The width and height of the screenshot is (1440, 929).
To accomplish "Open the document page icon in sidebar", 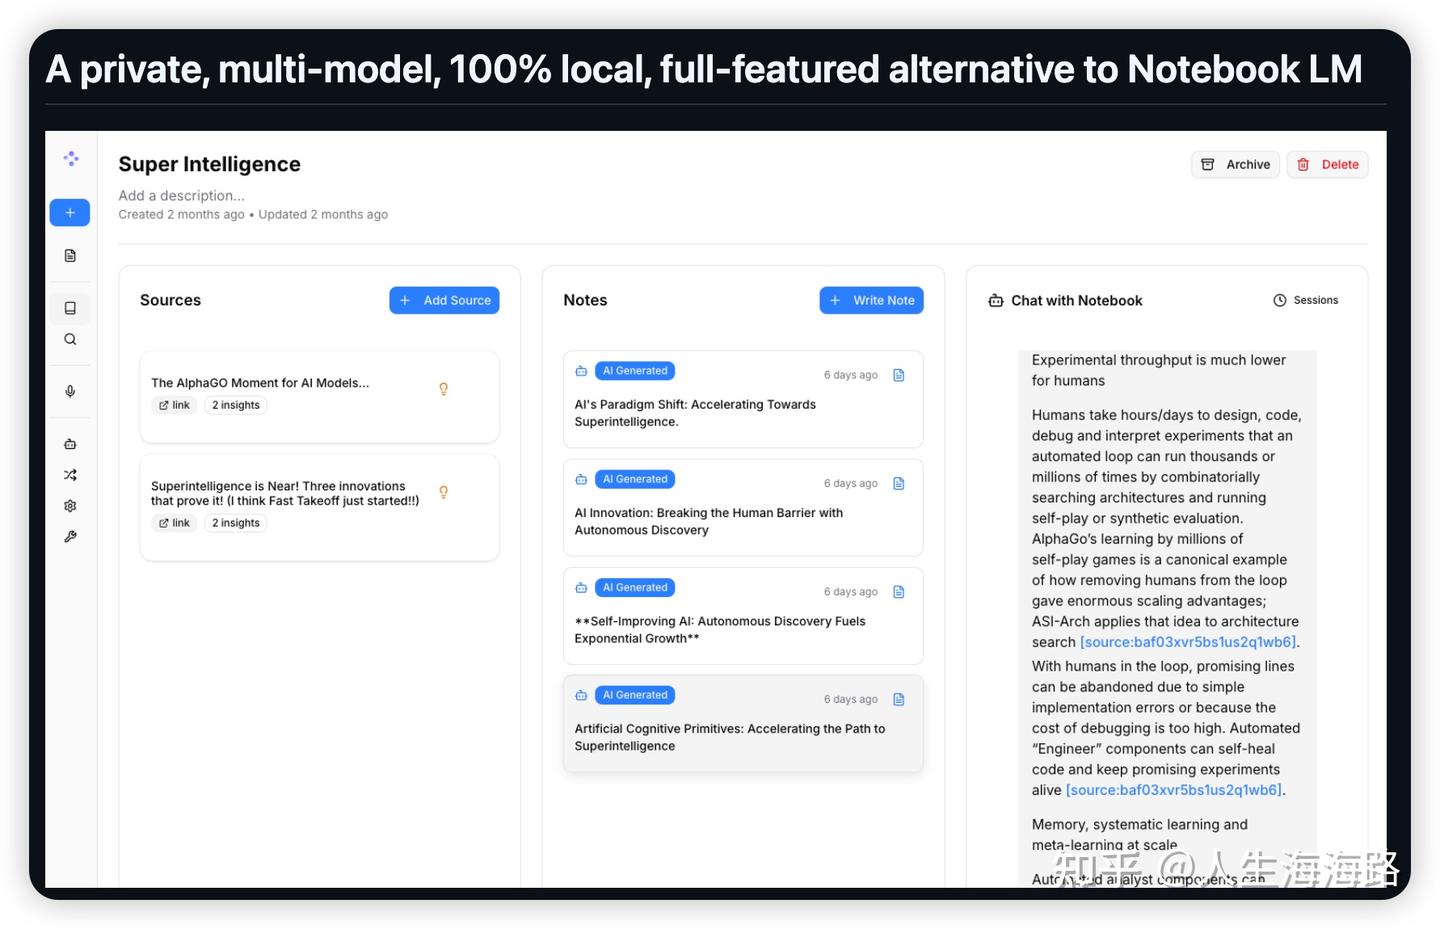I will (70, 256).
